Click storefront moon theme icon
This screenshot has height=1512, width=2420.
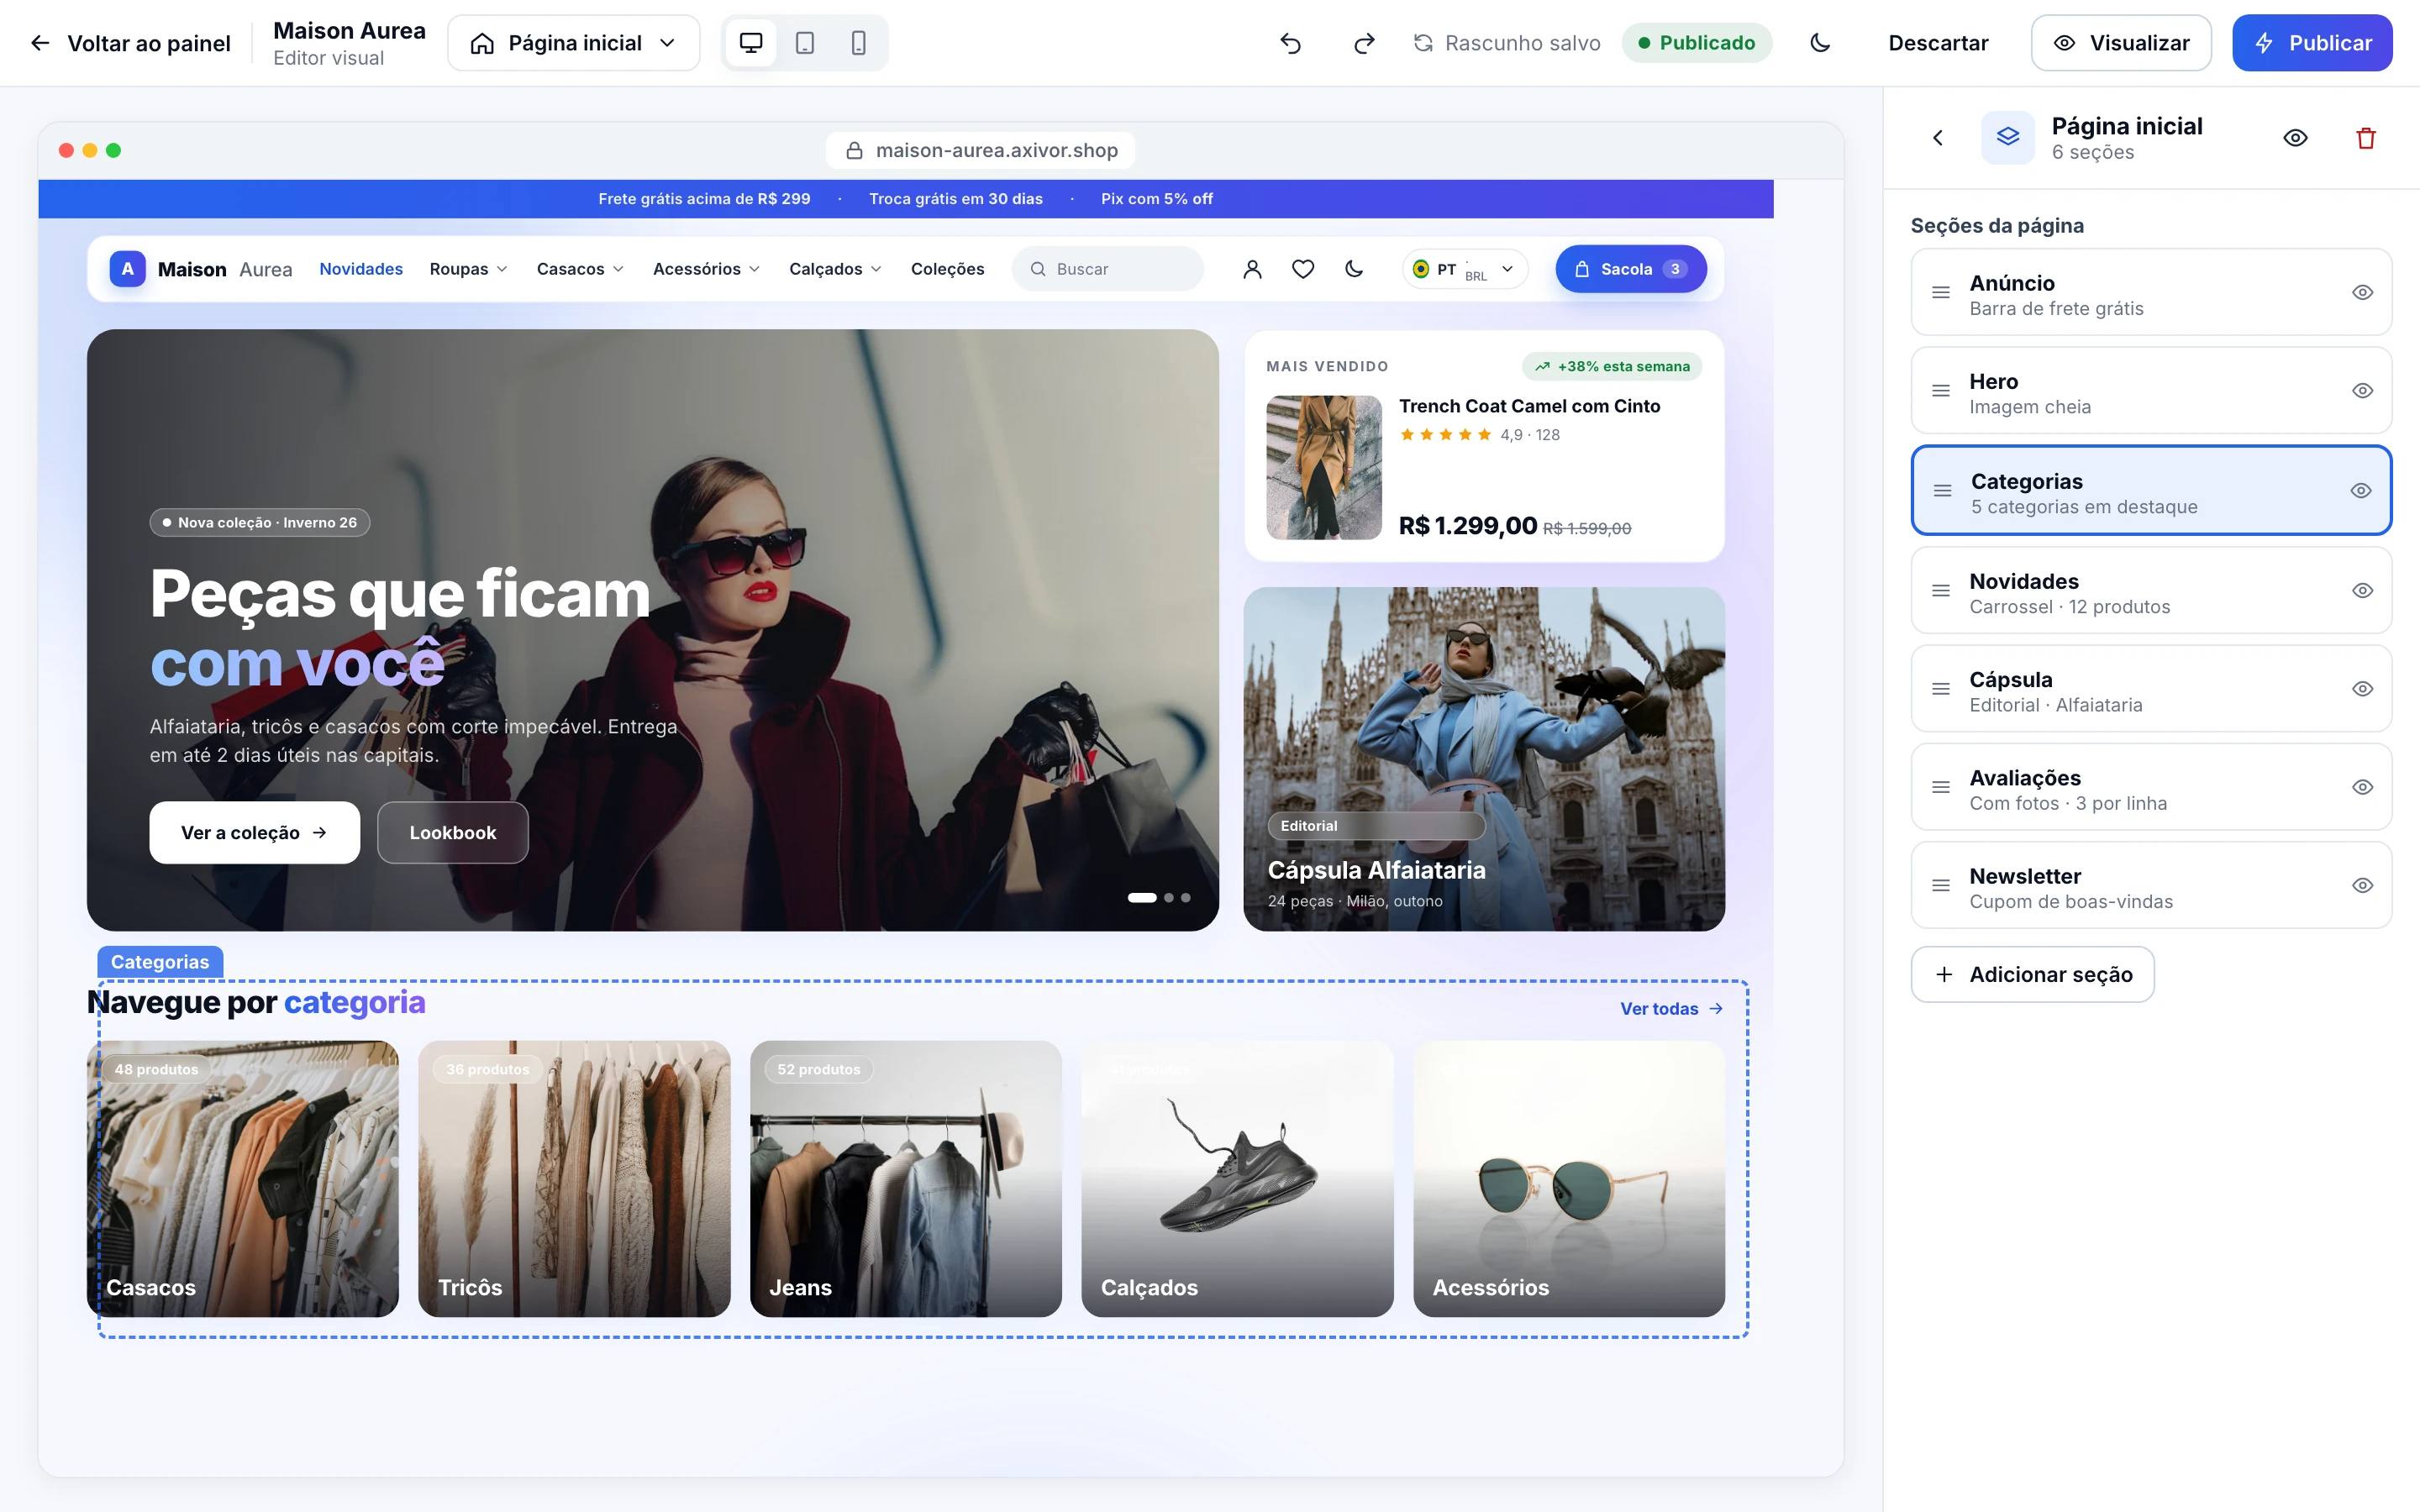pyautogui.click(x=1354, y=269)
